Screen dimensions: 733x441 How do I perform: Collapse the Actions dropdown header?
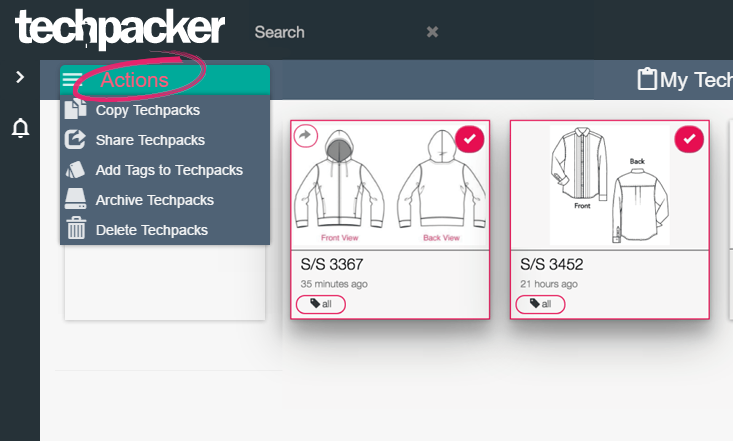[x=165, y=80]
